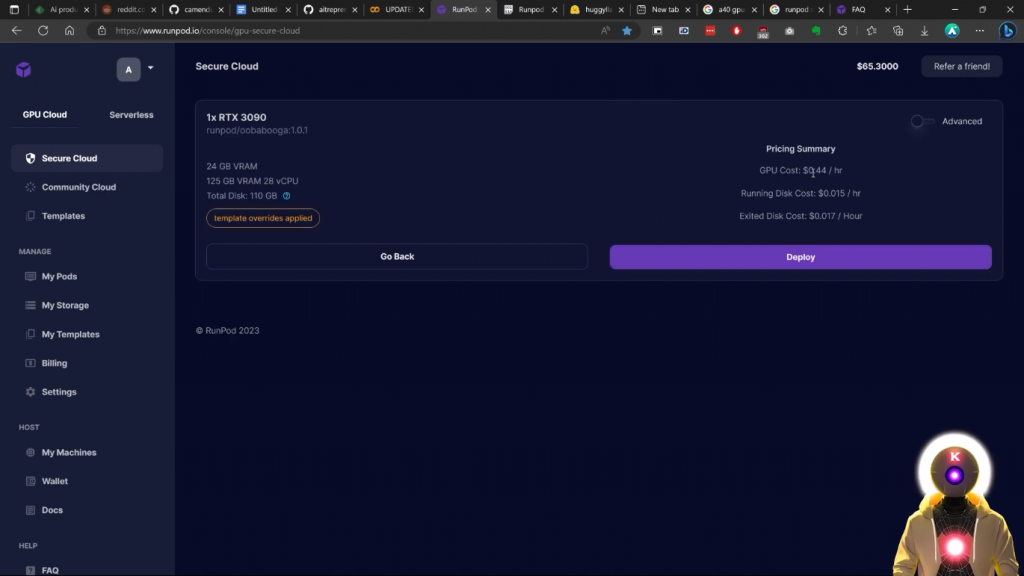Switch to the GPU Cloud tab
The image size is (1024, 576).
click(44, 114)
